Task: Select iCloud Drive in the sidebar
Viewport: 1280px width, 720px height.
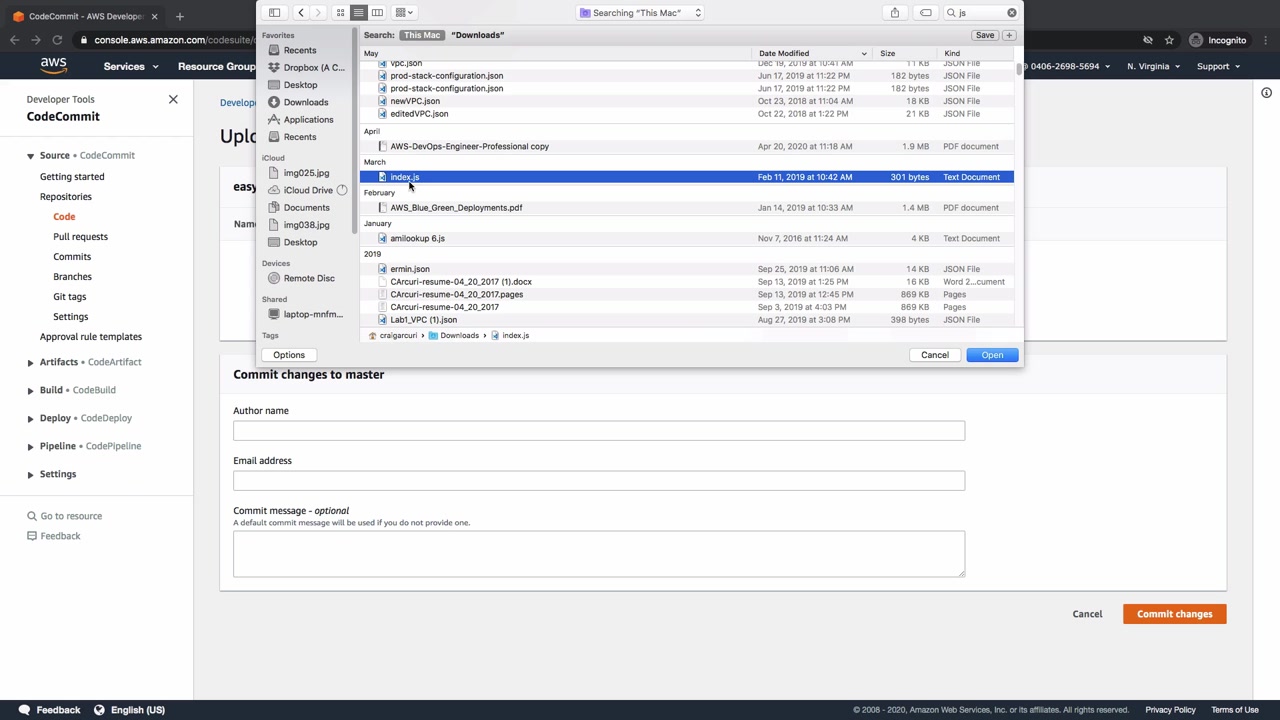Action: click(x=308, y=190)
